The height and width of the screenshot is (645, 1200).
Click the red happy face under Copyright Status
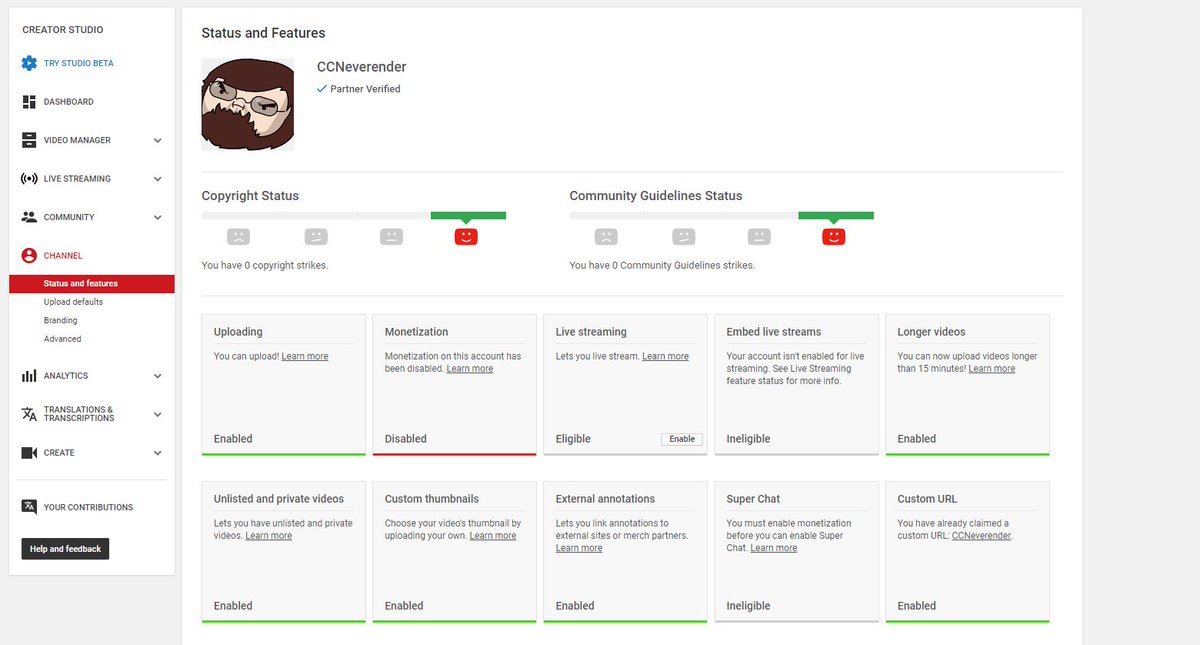466,237
